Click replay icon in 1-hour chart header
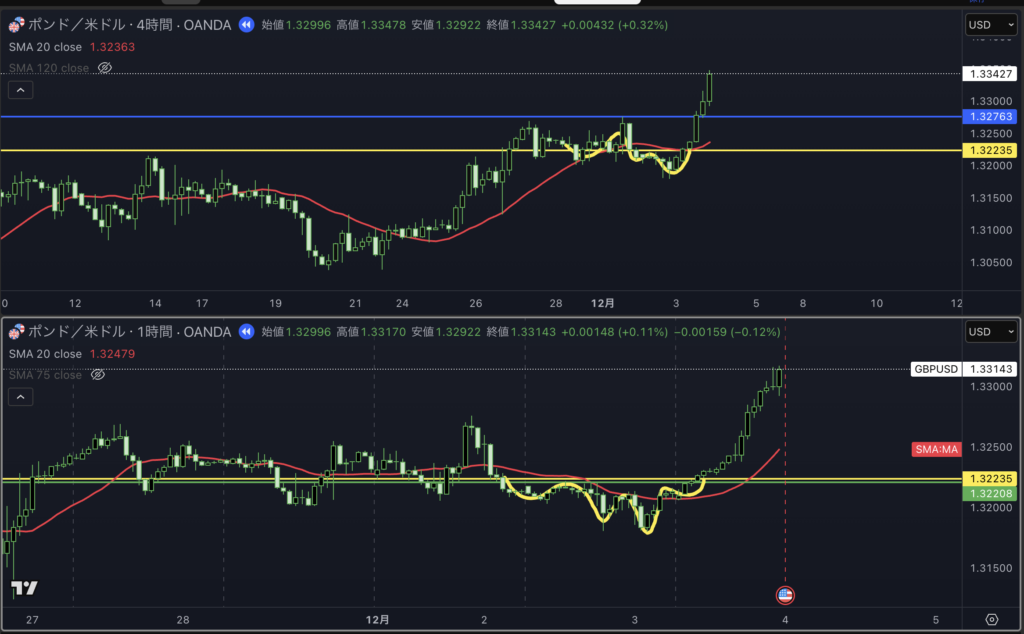This screenshot has height=634, width=1024. [x=246, y=331]
